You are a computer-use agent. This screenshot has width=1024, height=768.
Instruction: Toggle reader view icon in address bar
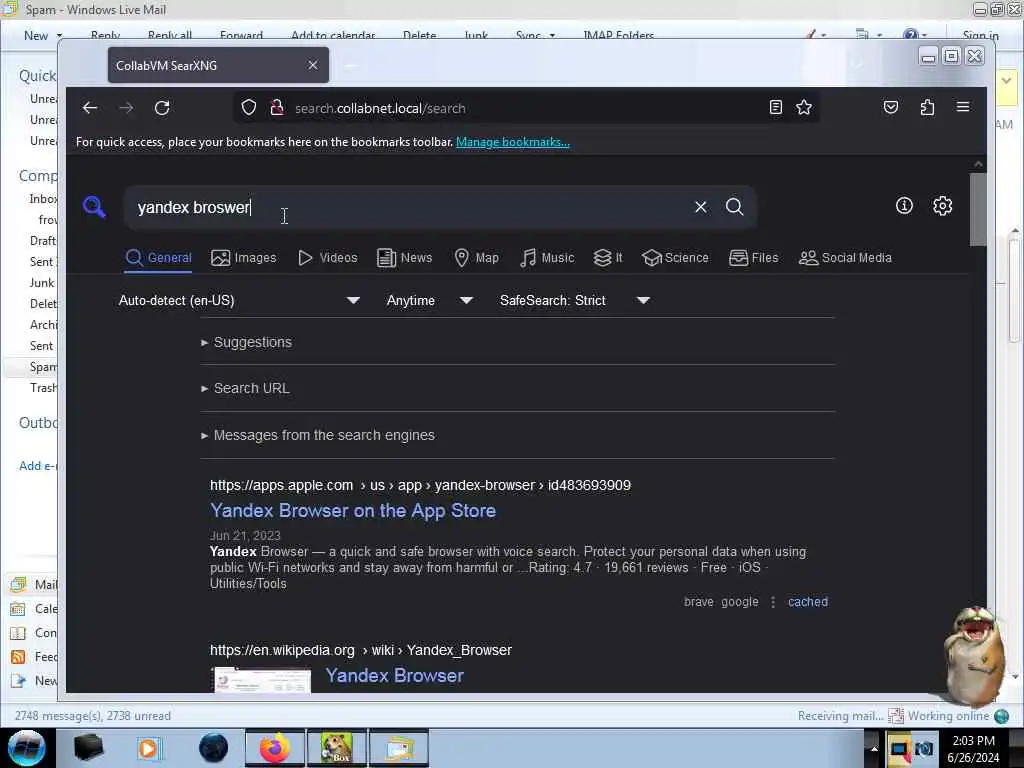point(775,107)
